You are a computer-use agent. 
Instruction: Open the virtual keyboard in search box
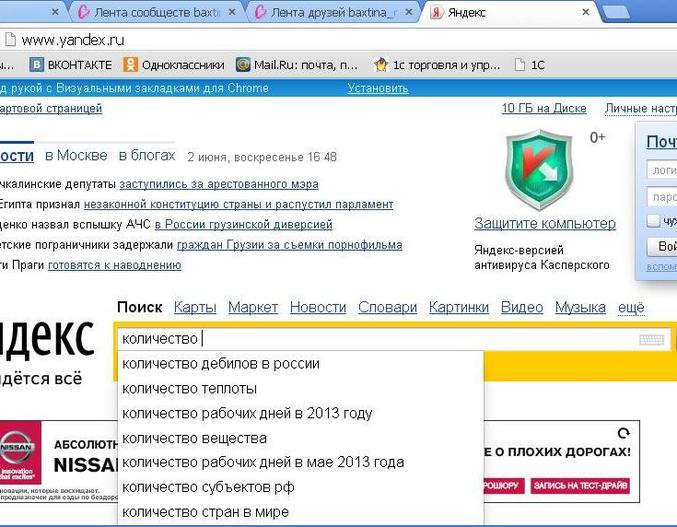point(651,340)
